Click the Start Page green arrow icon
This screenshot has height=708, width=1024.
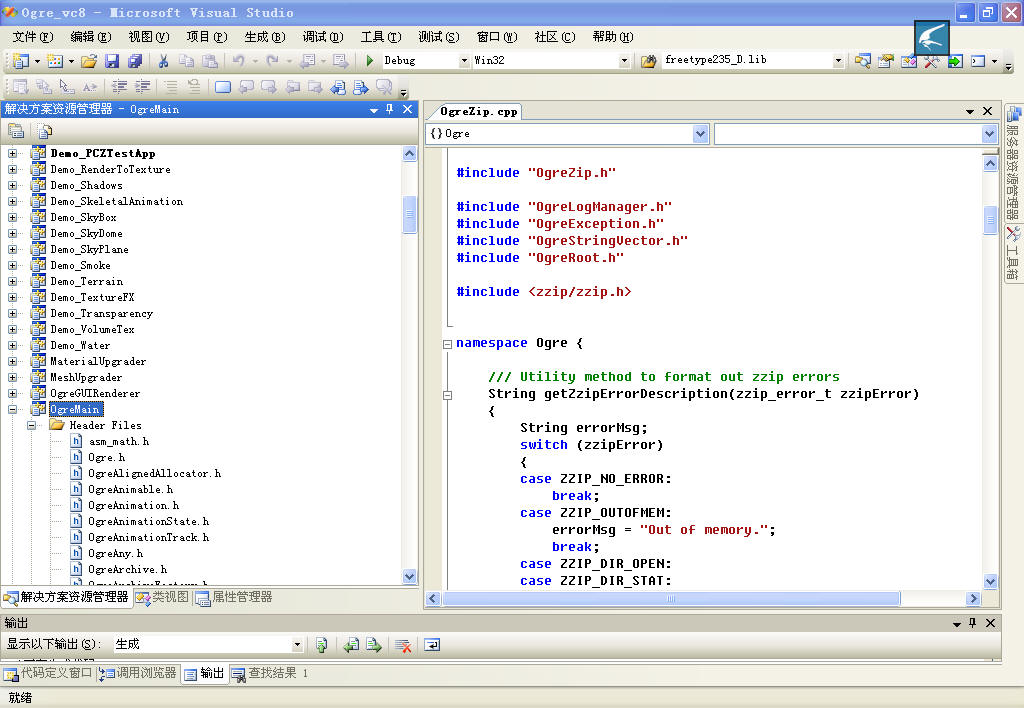click(955, 61)
